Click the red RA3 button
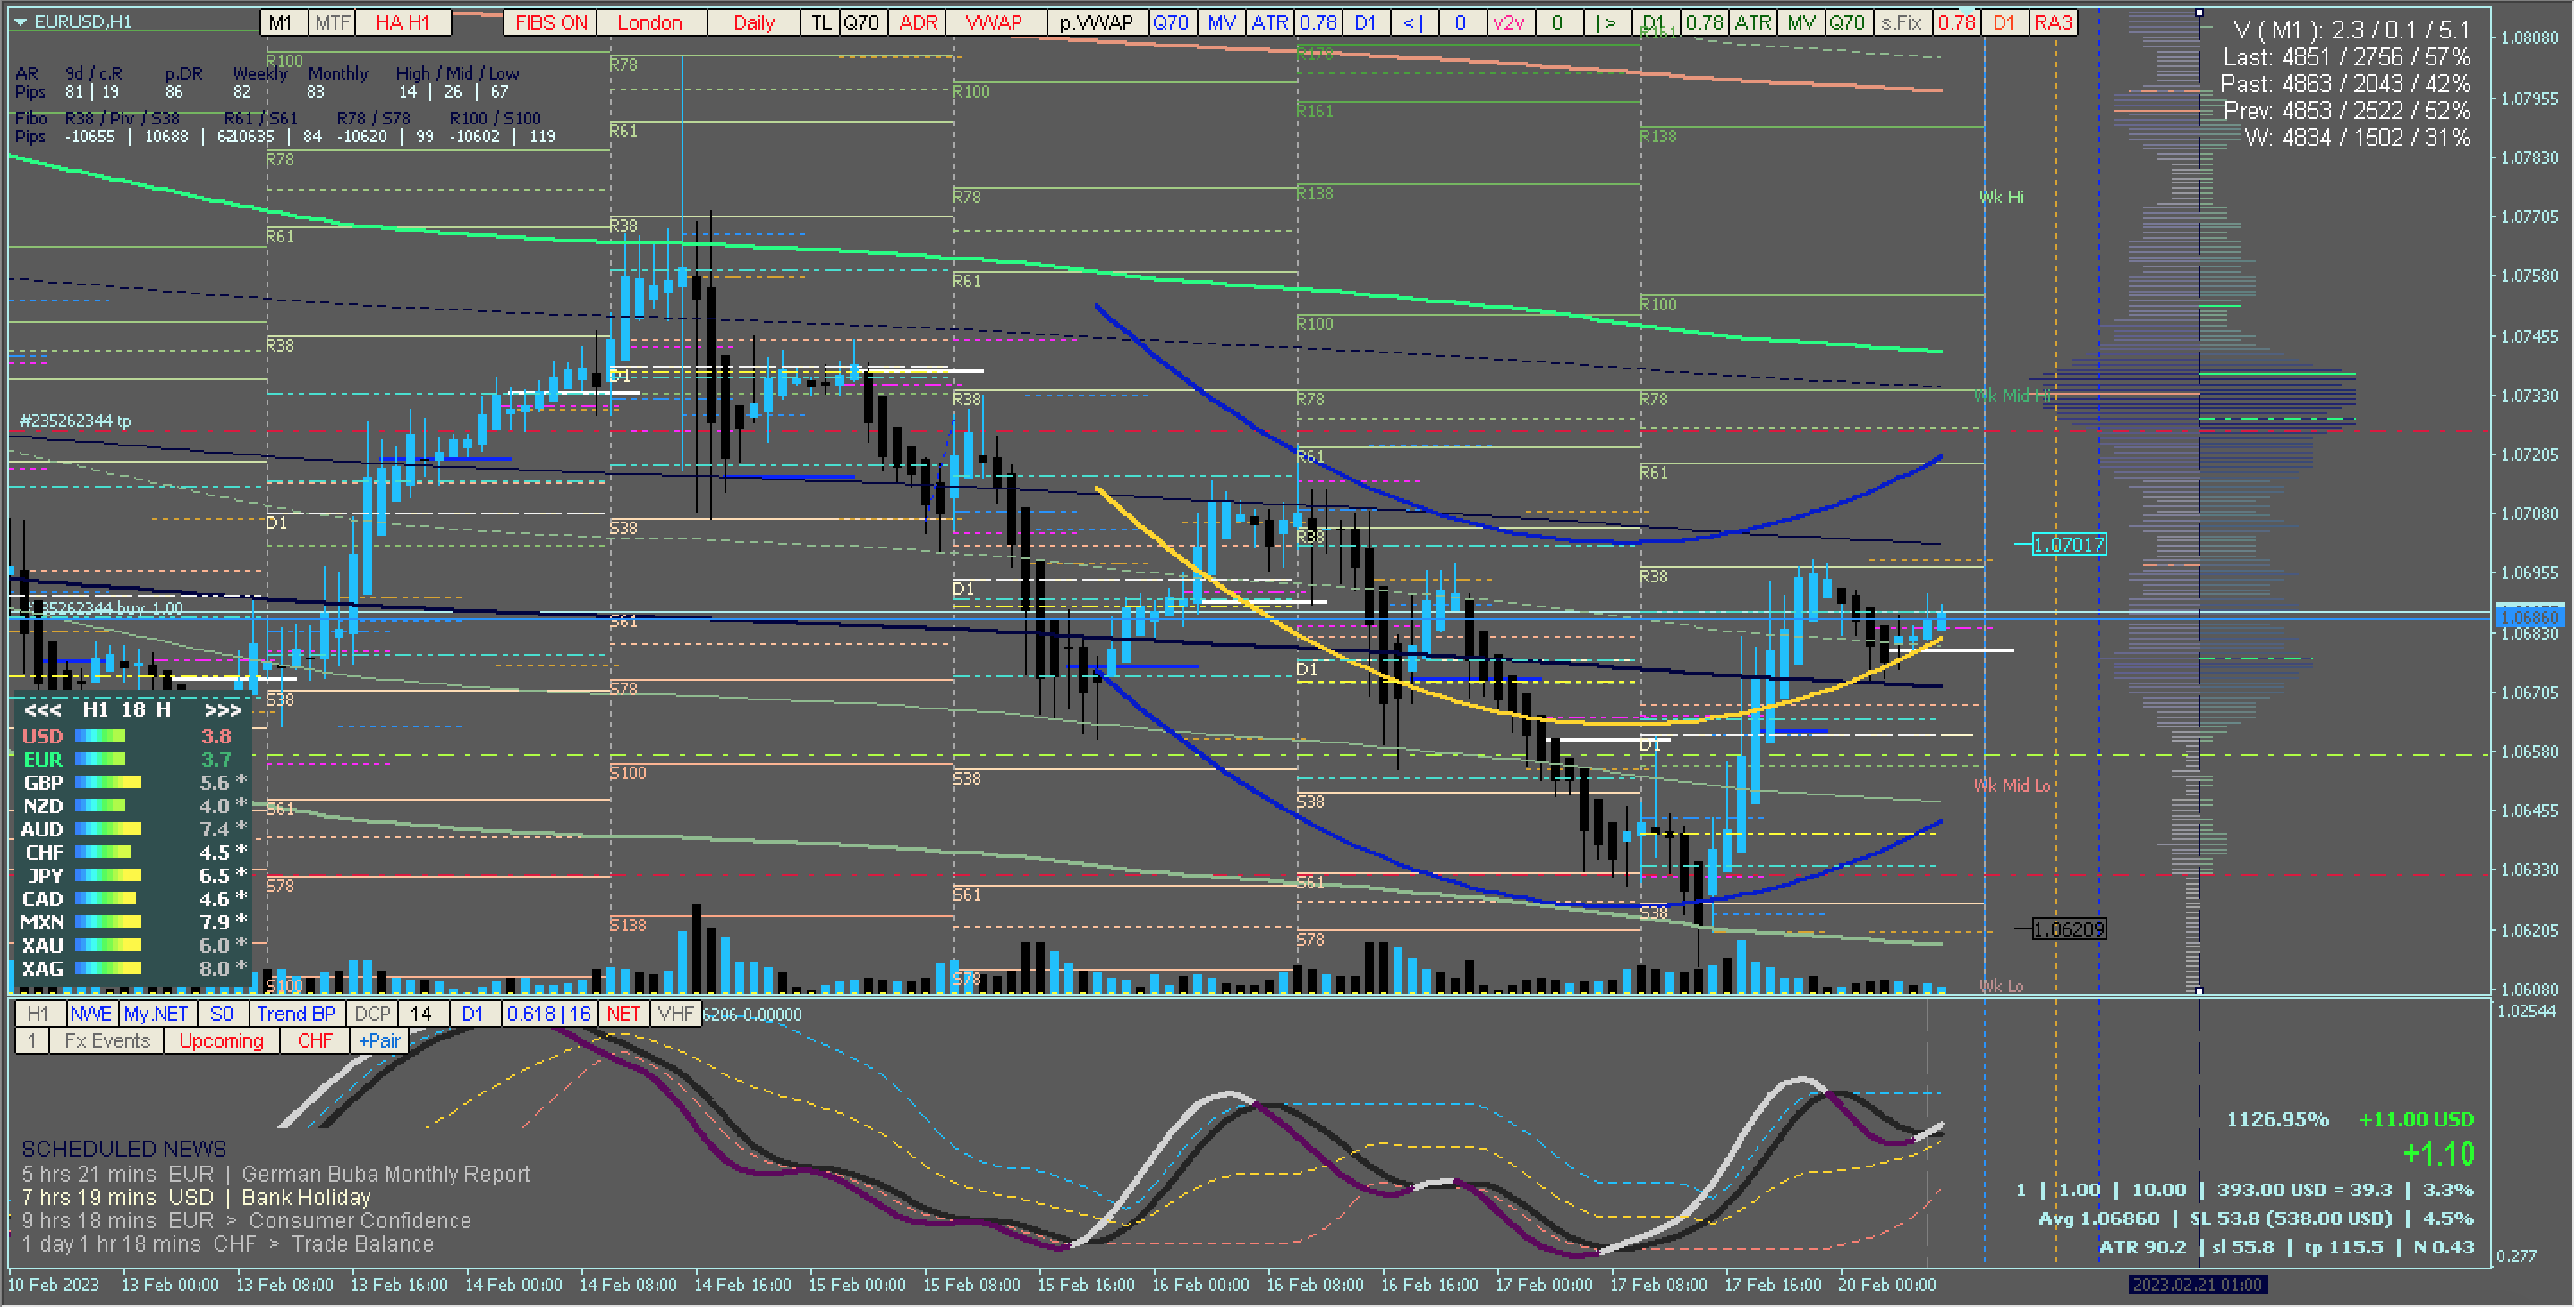 (x=2052, y=22)
